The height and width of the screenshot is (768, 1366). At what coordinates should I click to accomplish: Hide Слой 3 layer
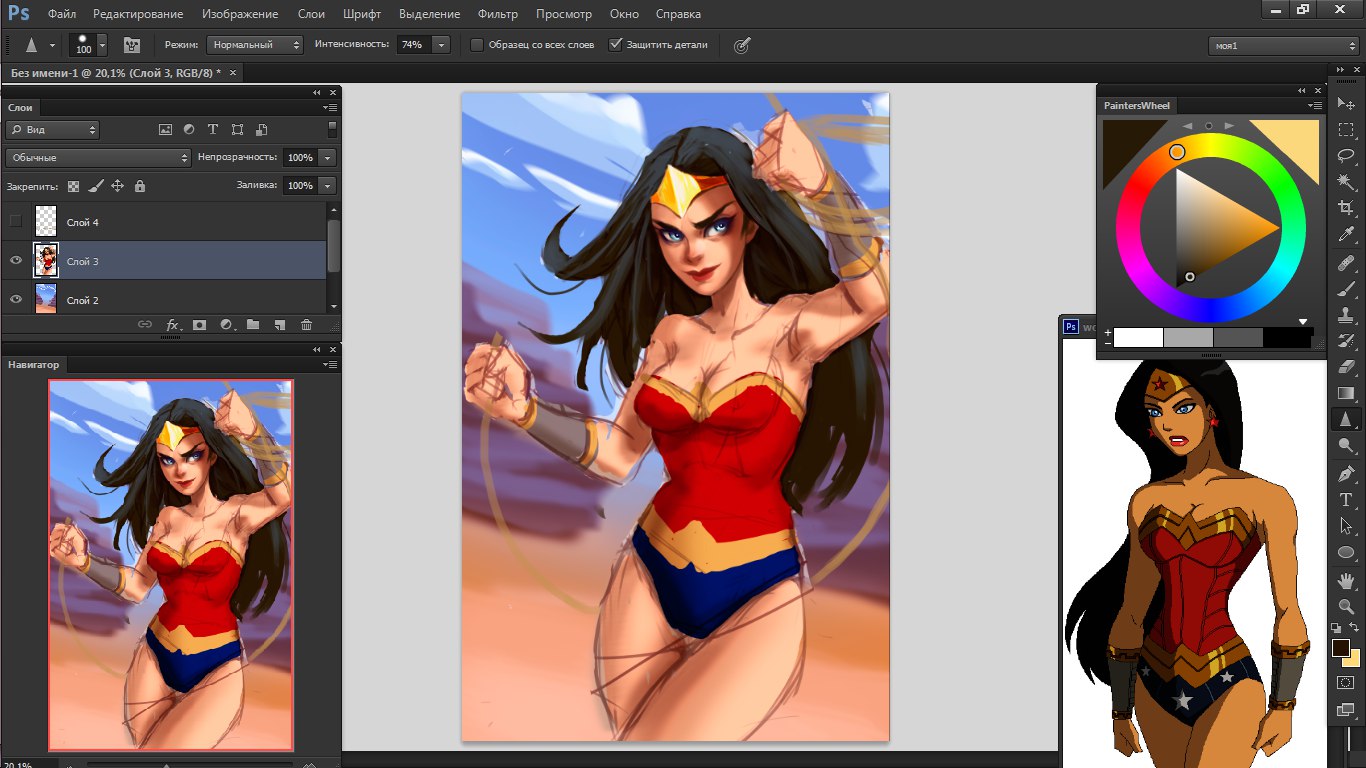[x=15, y=260]
